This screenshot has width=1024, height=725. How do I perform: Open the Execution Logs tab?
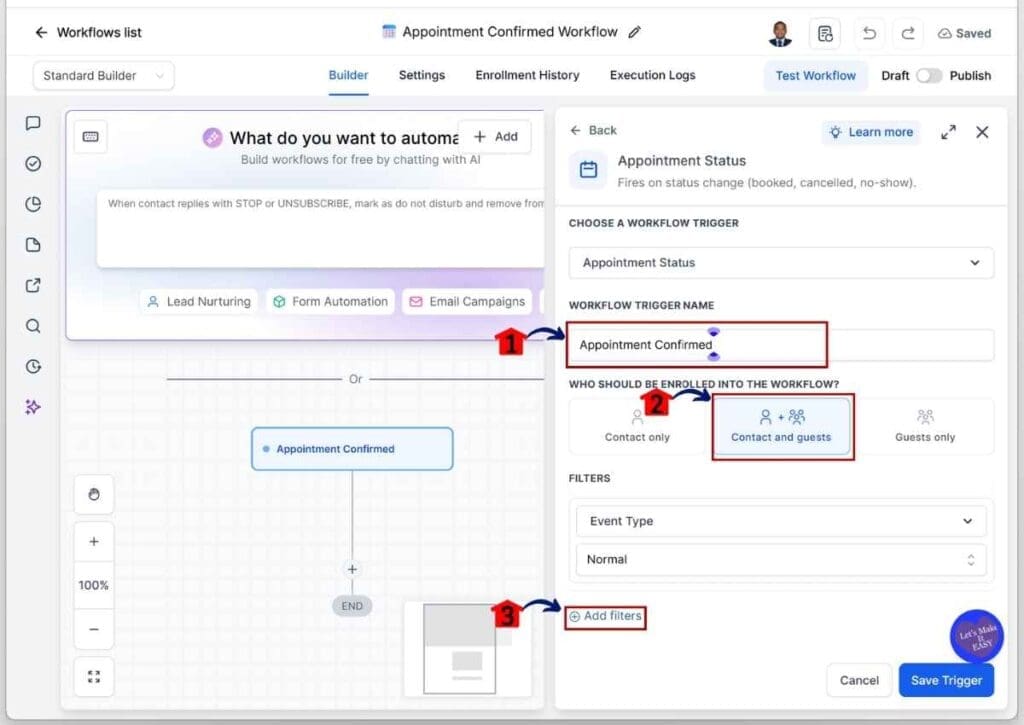pyautogui.click(x=652, y=75)
